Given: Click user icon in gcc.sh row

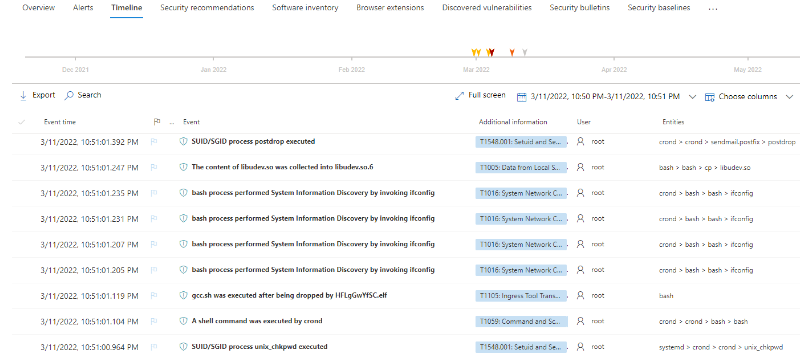Looking at the screenshot, I should click(x=580, y=295).
